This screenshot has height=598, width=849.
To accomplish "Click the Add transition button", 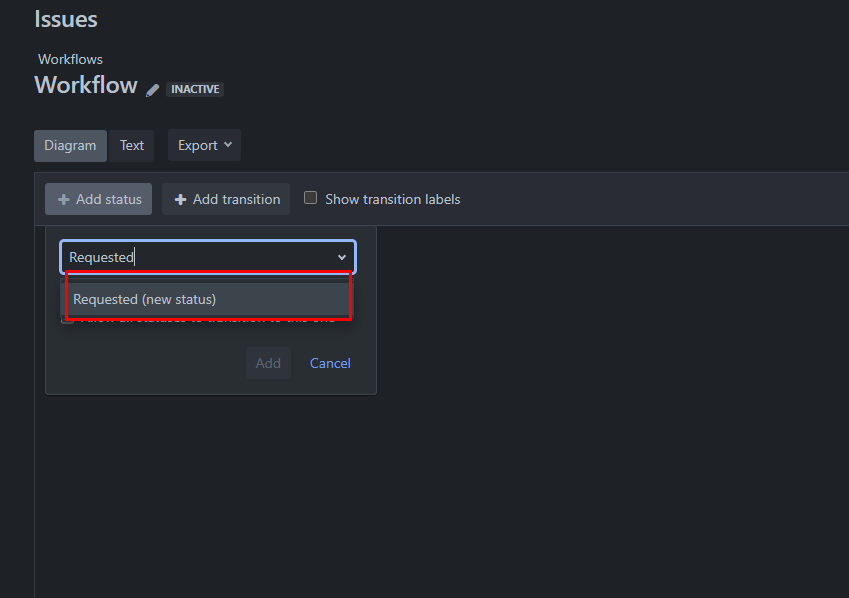I will [226, 199].
